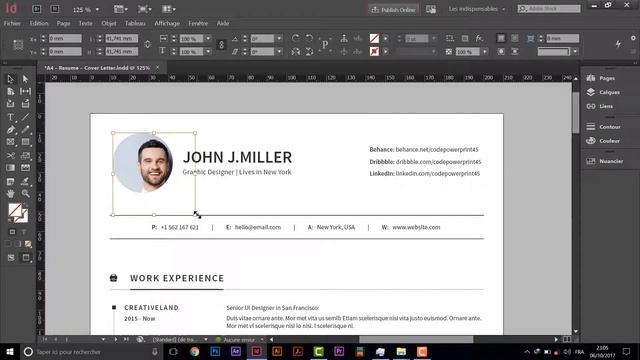Screen dimensions: 640x360
Task: Open rotation angle dropdown
Action: pos(280,38)
